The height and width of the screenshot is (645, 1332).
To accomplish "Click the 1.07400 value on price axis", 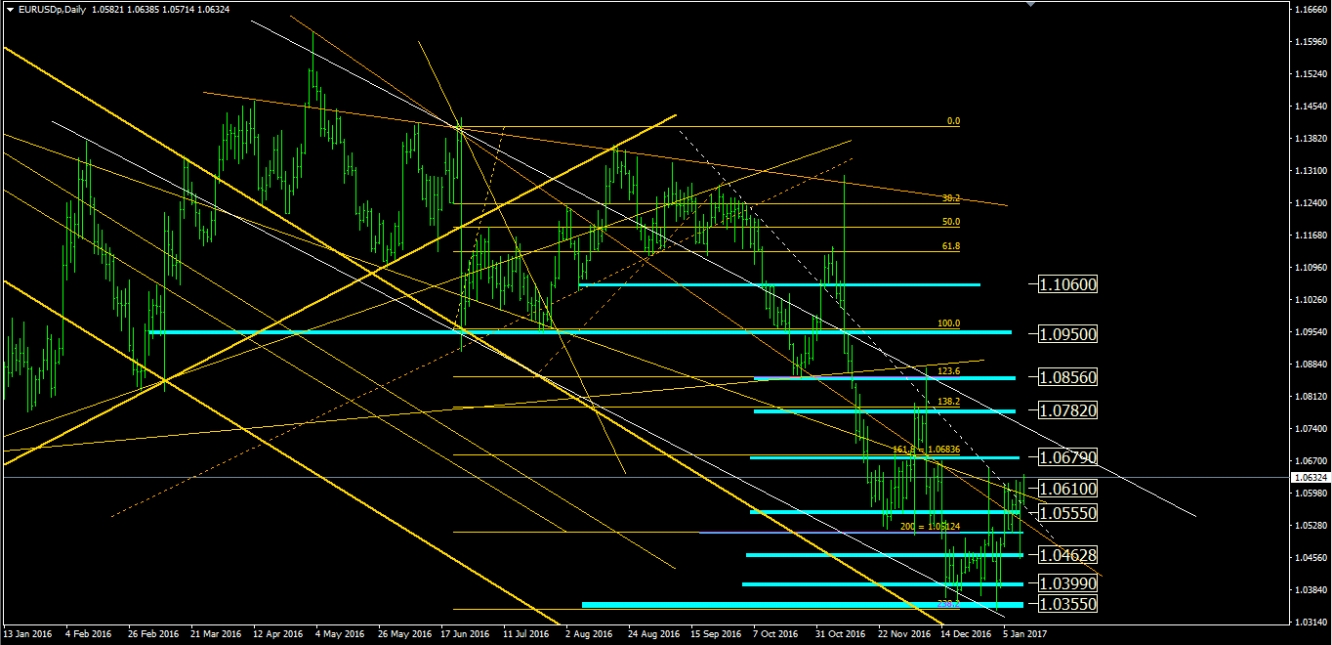I will 1311,428.
